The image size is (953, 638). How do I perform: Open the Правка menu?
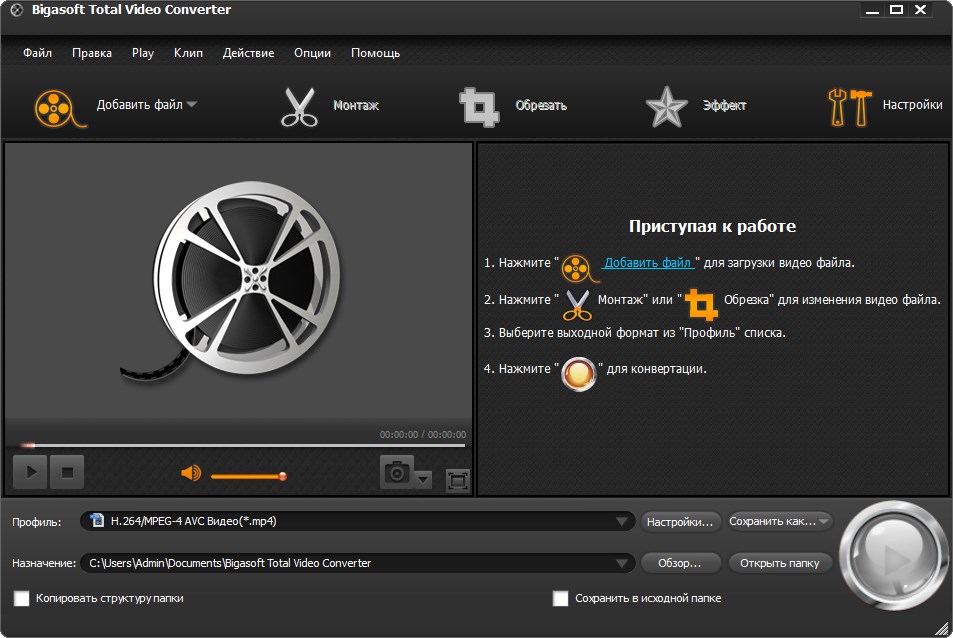[92, 53]
